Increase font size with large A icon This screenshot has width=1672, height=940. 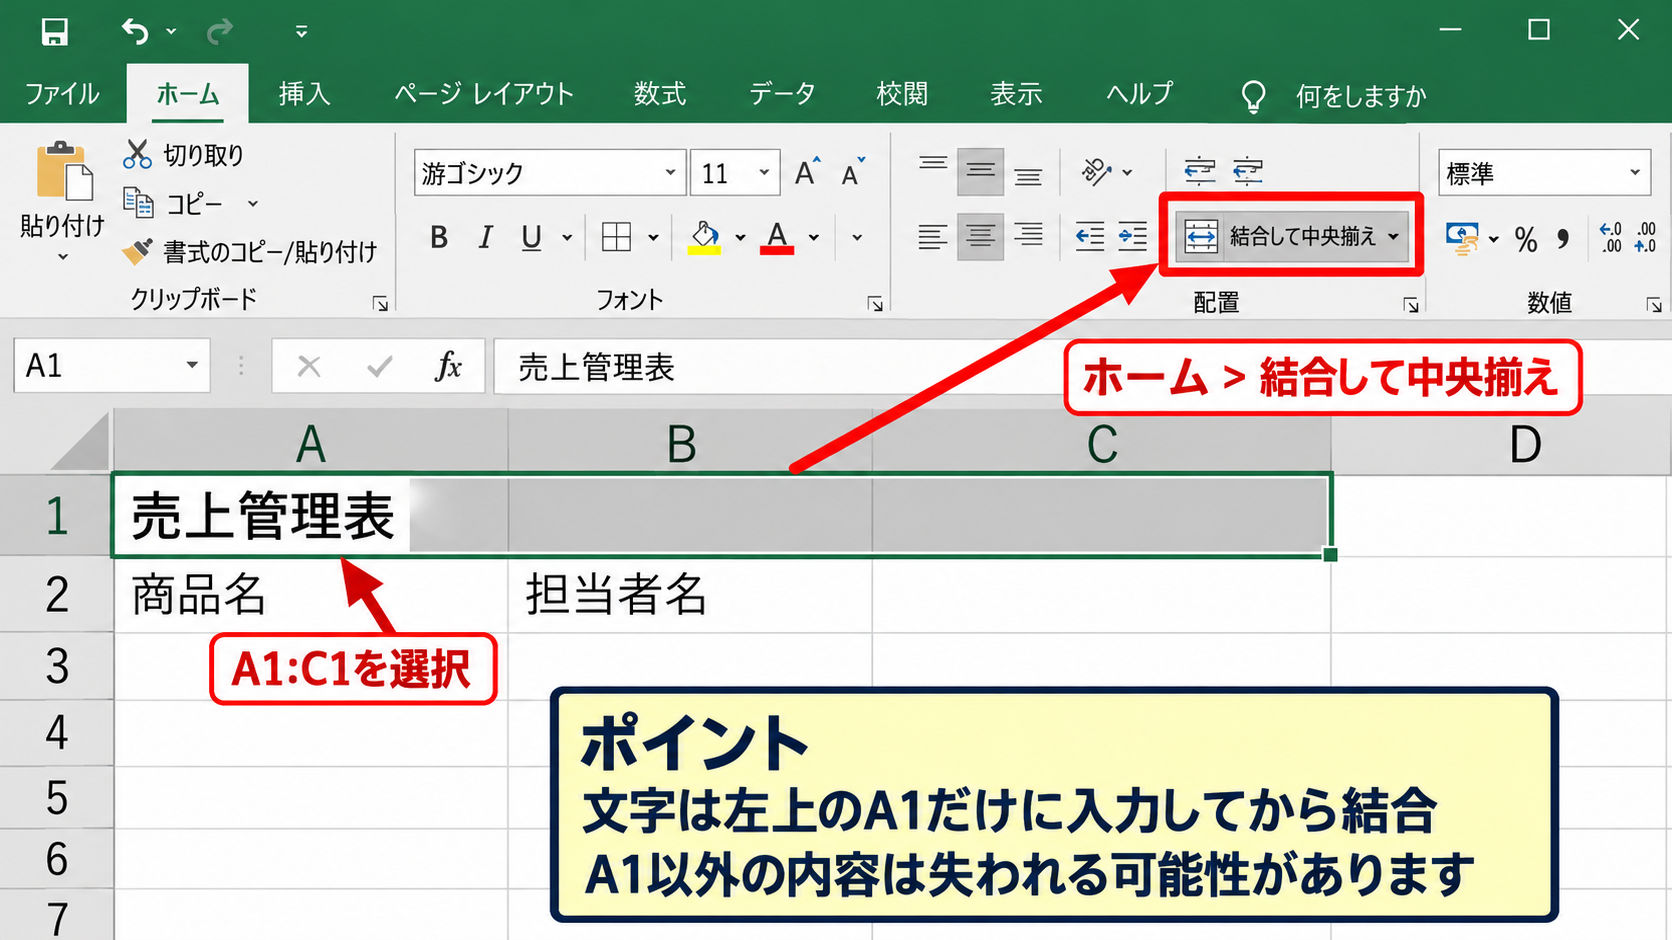(x=807, y=173)
